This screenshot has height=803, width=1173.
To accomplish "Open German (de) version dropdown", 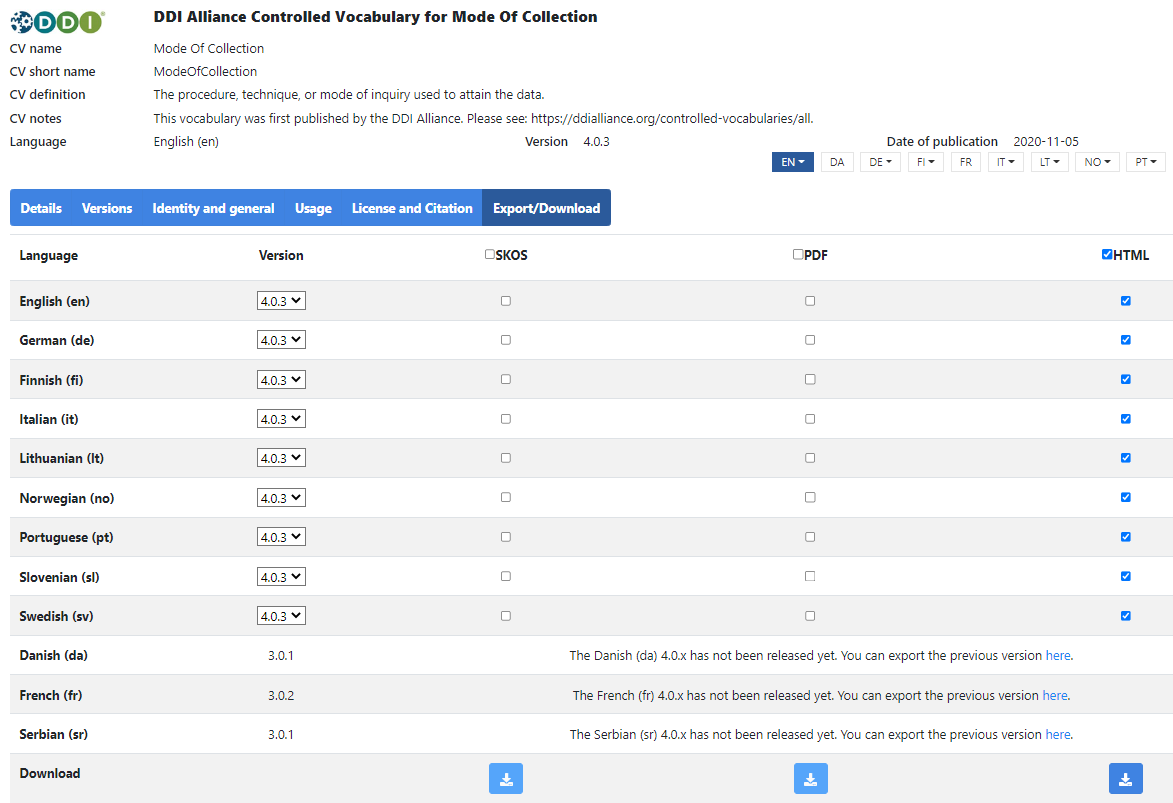I will (281, 340).
